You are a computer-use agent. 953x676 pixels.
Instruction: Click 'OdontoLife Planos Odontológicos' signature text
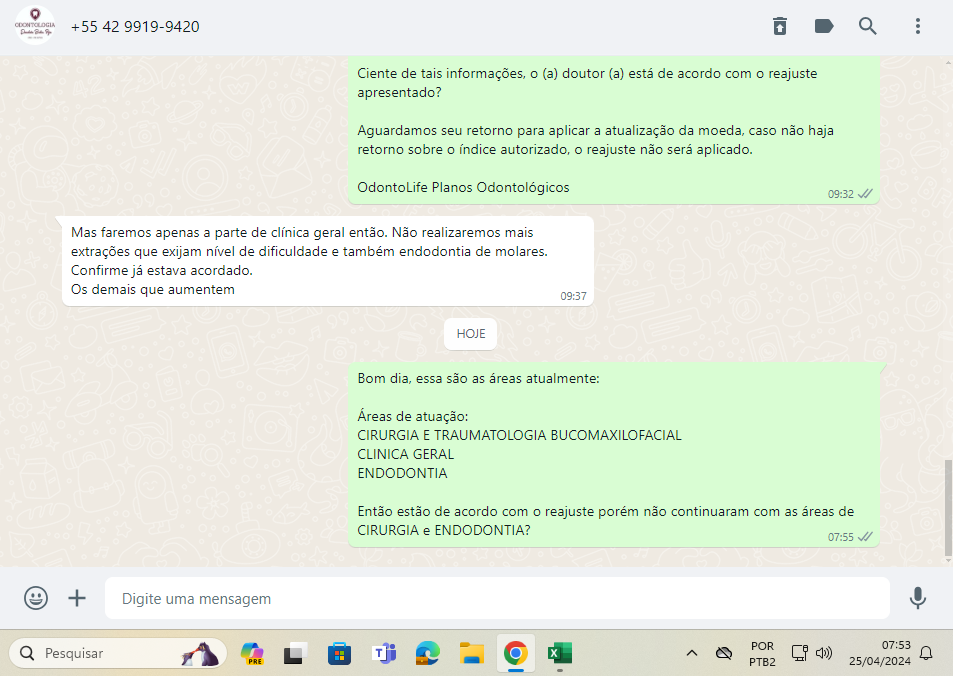[463, 187]
